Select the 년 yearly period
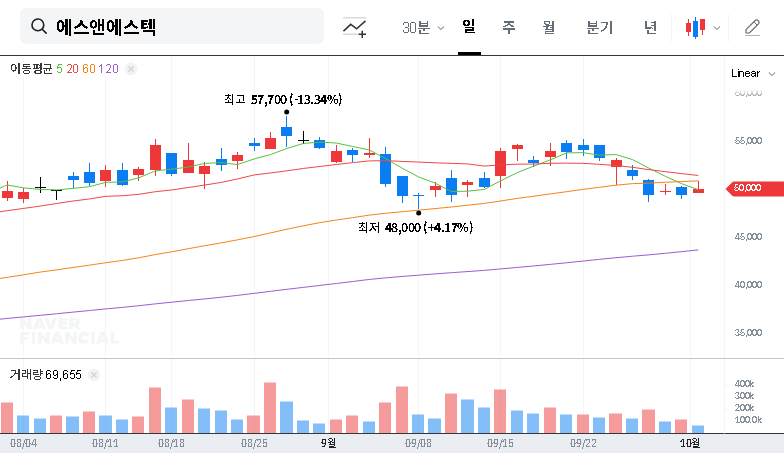 (650, 27)
